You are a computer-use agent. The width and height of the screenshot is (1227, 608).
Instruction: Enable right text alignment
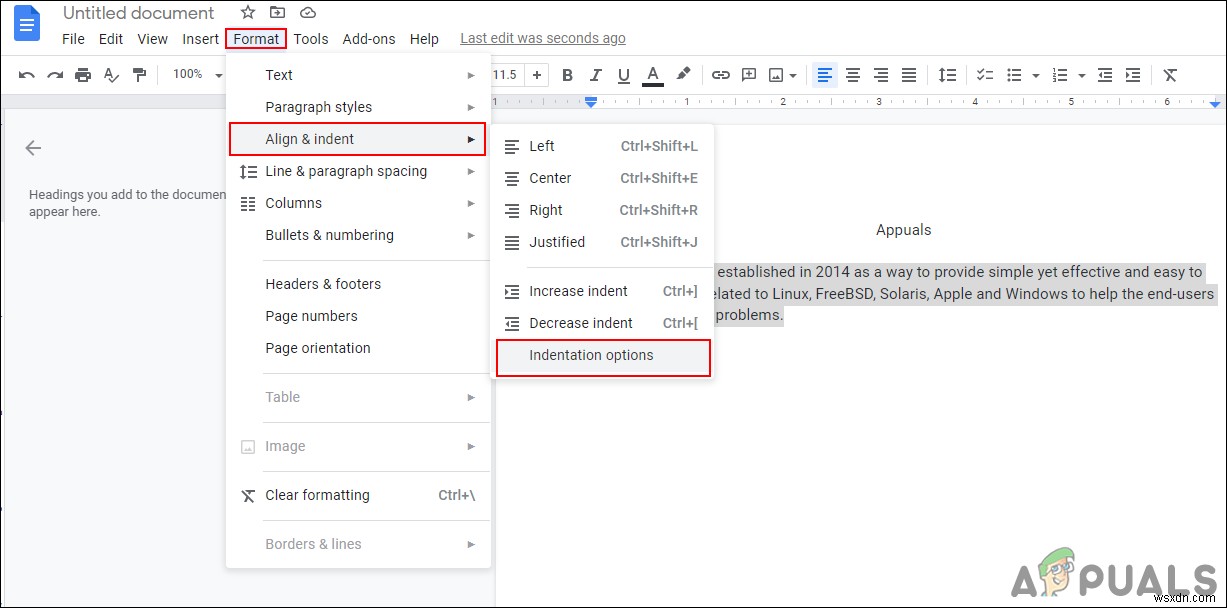click(880, 75)
